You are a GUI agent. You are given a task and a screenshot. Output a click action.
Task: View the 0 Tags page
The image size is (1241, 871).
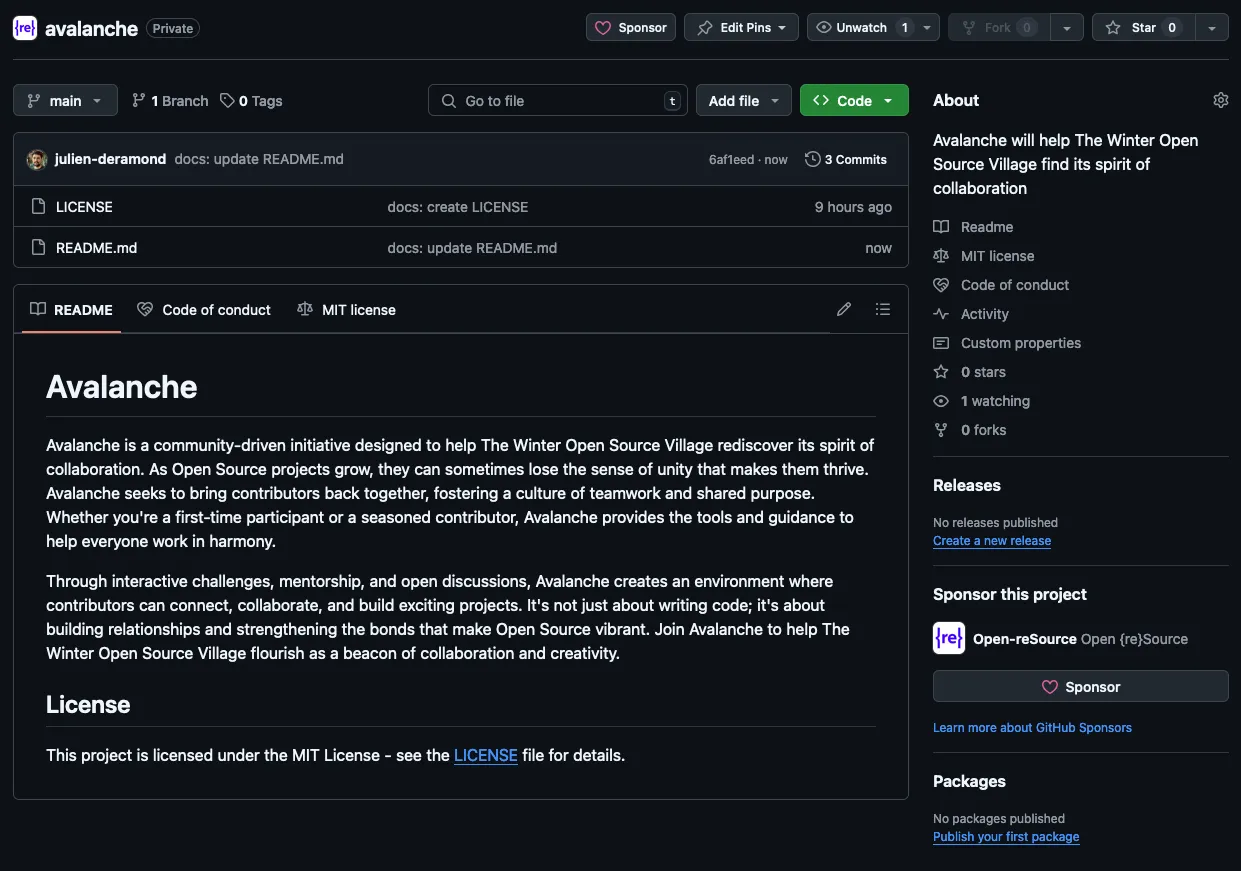tap(251, 101)
